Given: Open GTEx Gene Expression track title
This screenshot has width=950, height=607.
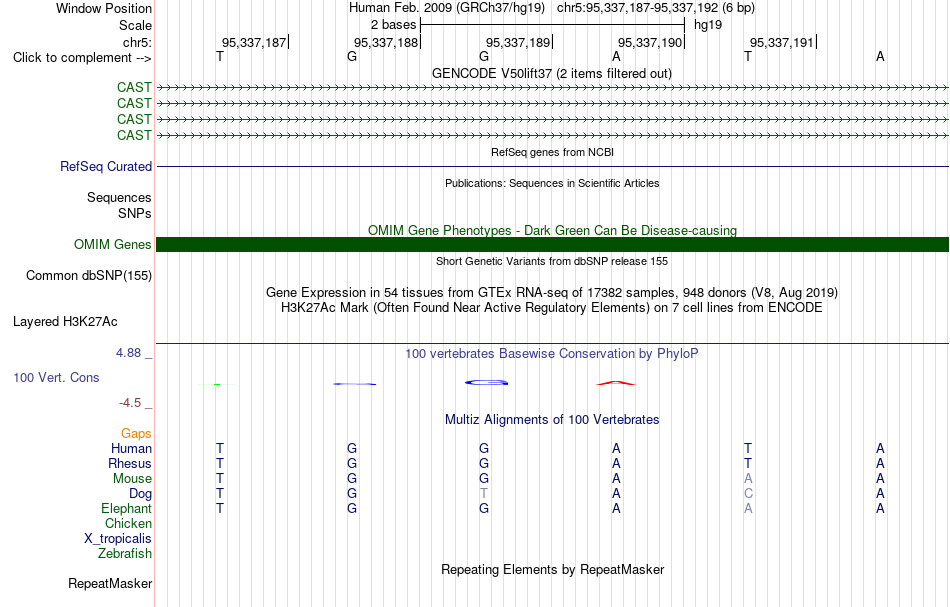Looking at the screenshot, I should pos(552,293).
